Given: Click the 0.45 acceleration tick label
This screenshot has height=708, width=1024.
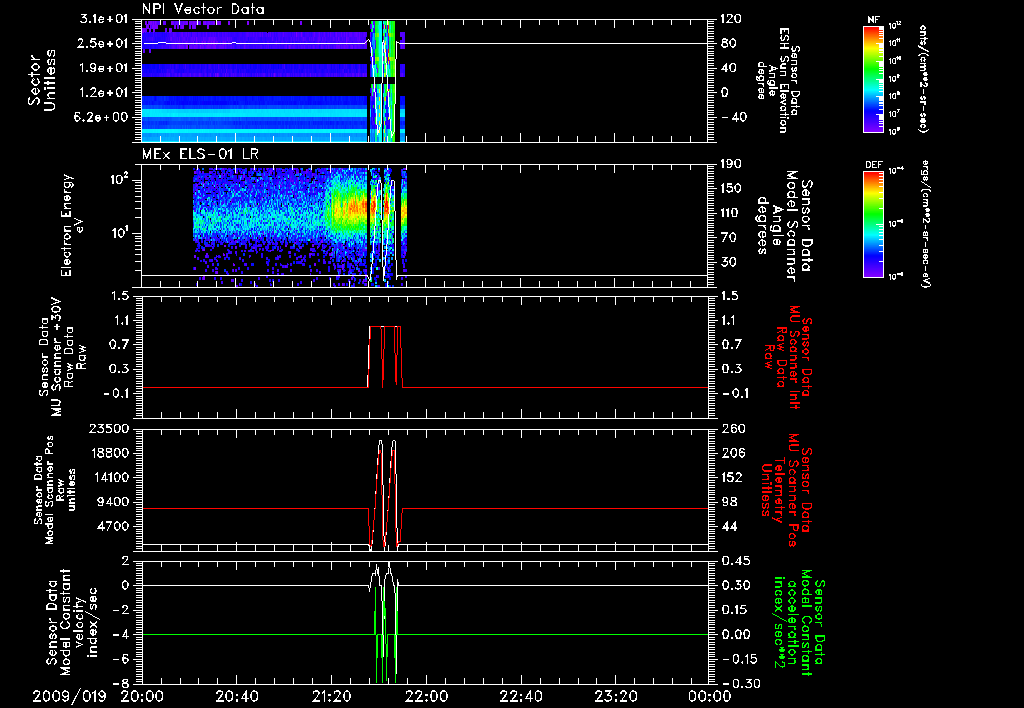Looking at the screenshot, I should [x=735, y=561].
